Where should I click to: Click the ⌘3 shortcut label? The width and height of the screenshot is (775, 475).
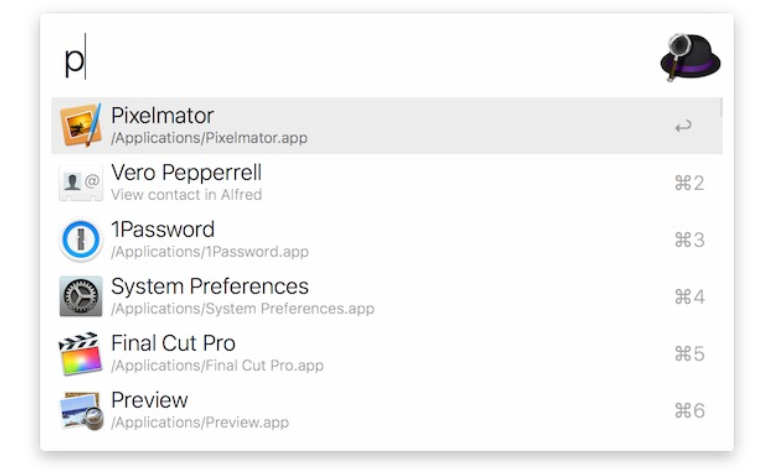[x=689, y=240]
